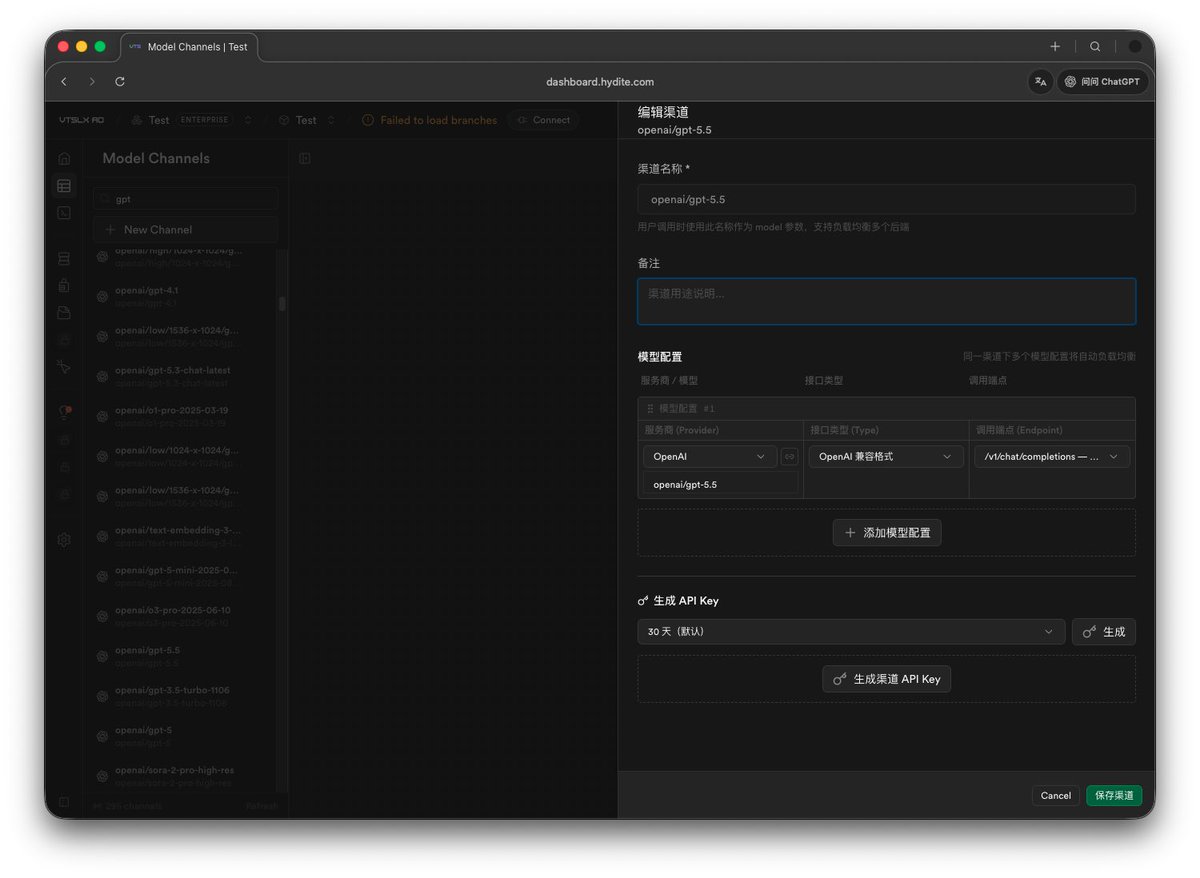Open the 30 天（默认） expiry dropdown

[x=851, y=632]
